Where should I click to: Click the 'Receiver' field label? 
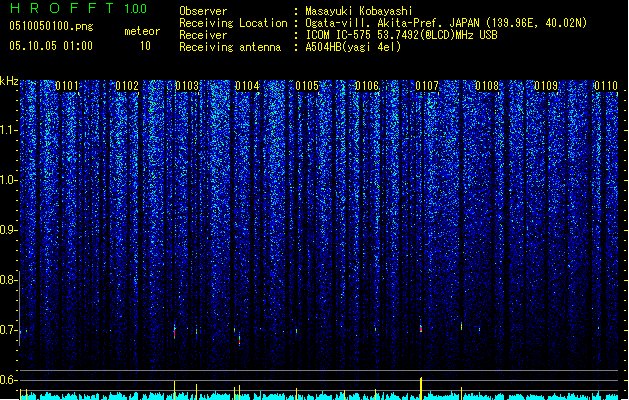click(x=203, y=35)
